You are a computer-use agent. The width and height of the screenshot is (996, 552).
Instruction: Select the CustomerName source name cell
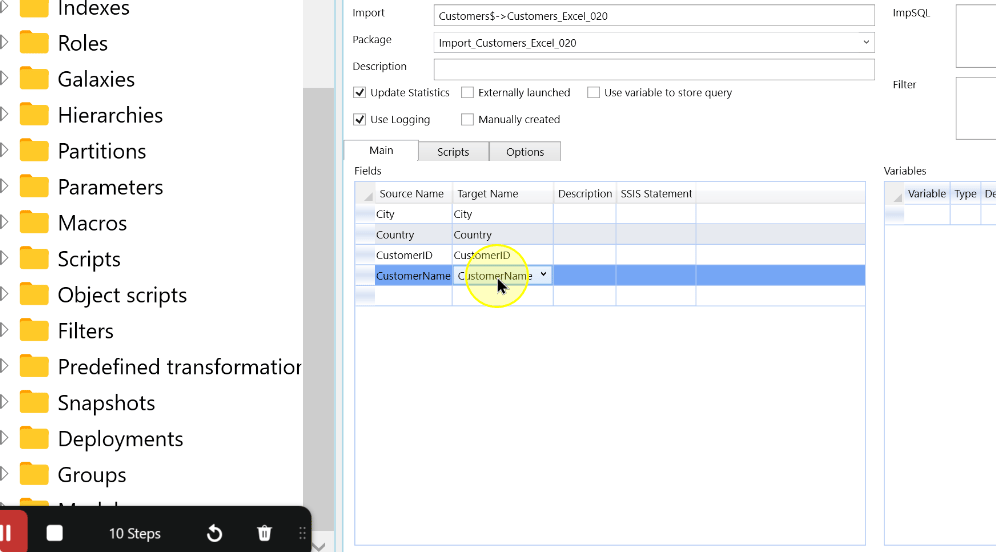(x=413, y=276)
